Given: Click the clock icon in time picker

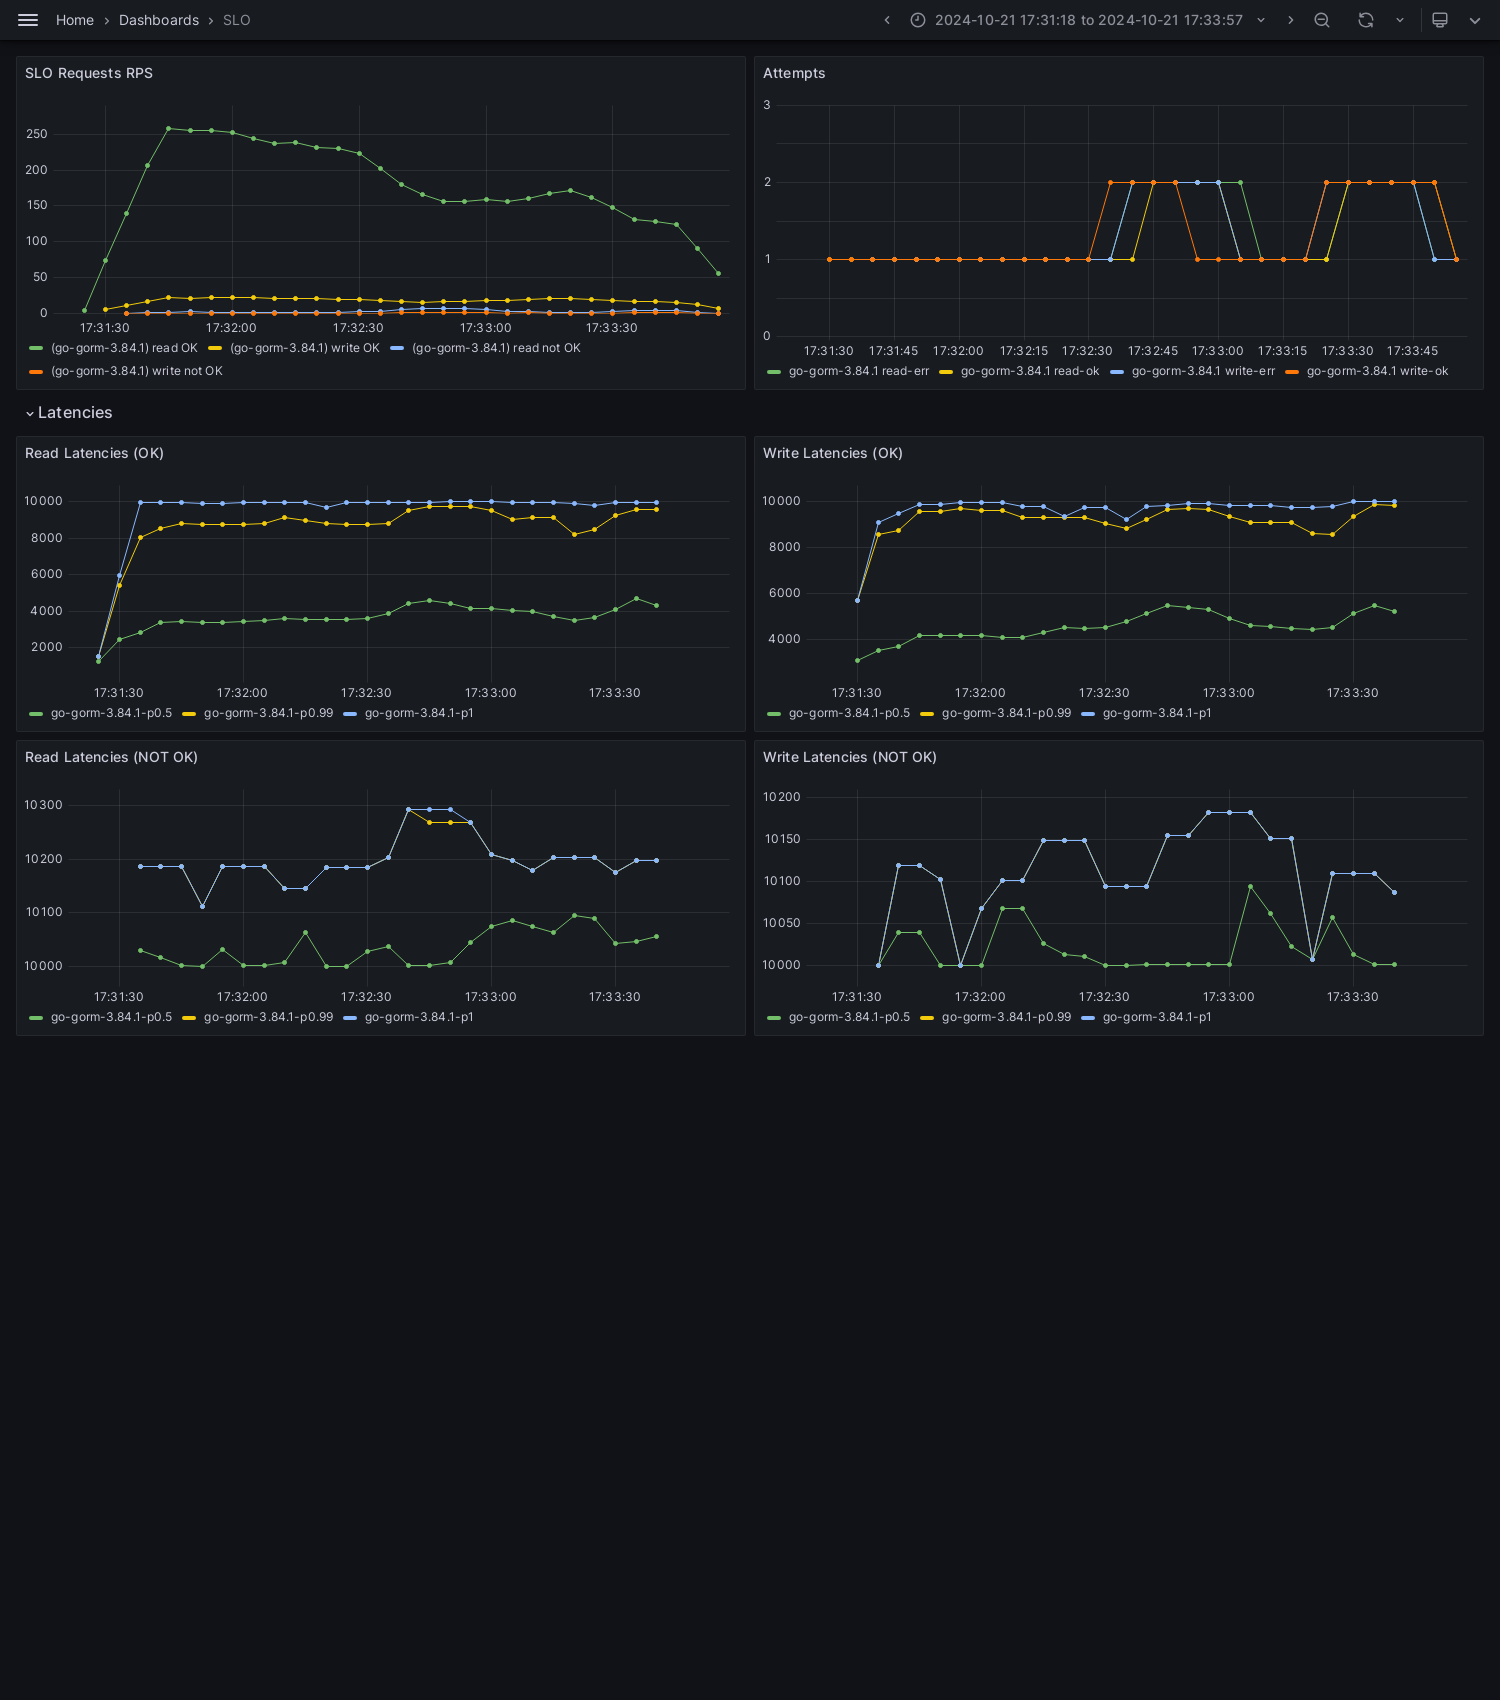Looking at the screenshot, I should [x=918, y=20].
